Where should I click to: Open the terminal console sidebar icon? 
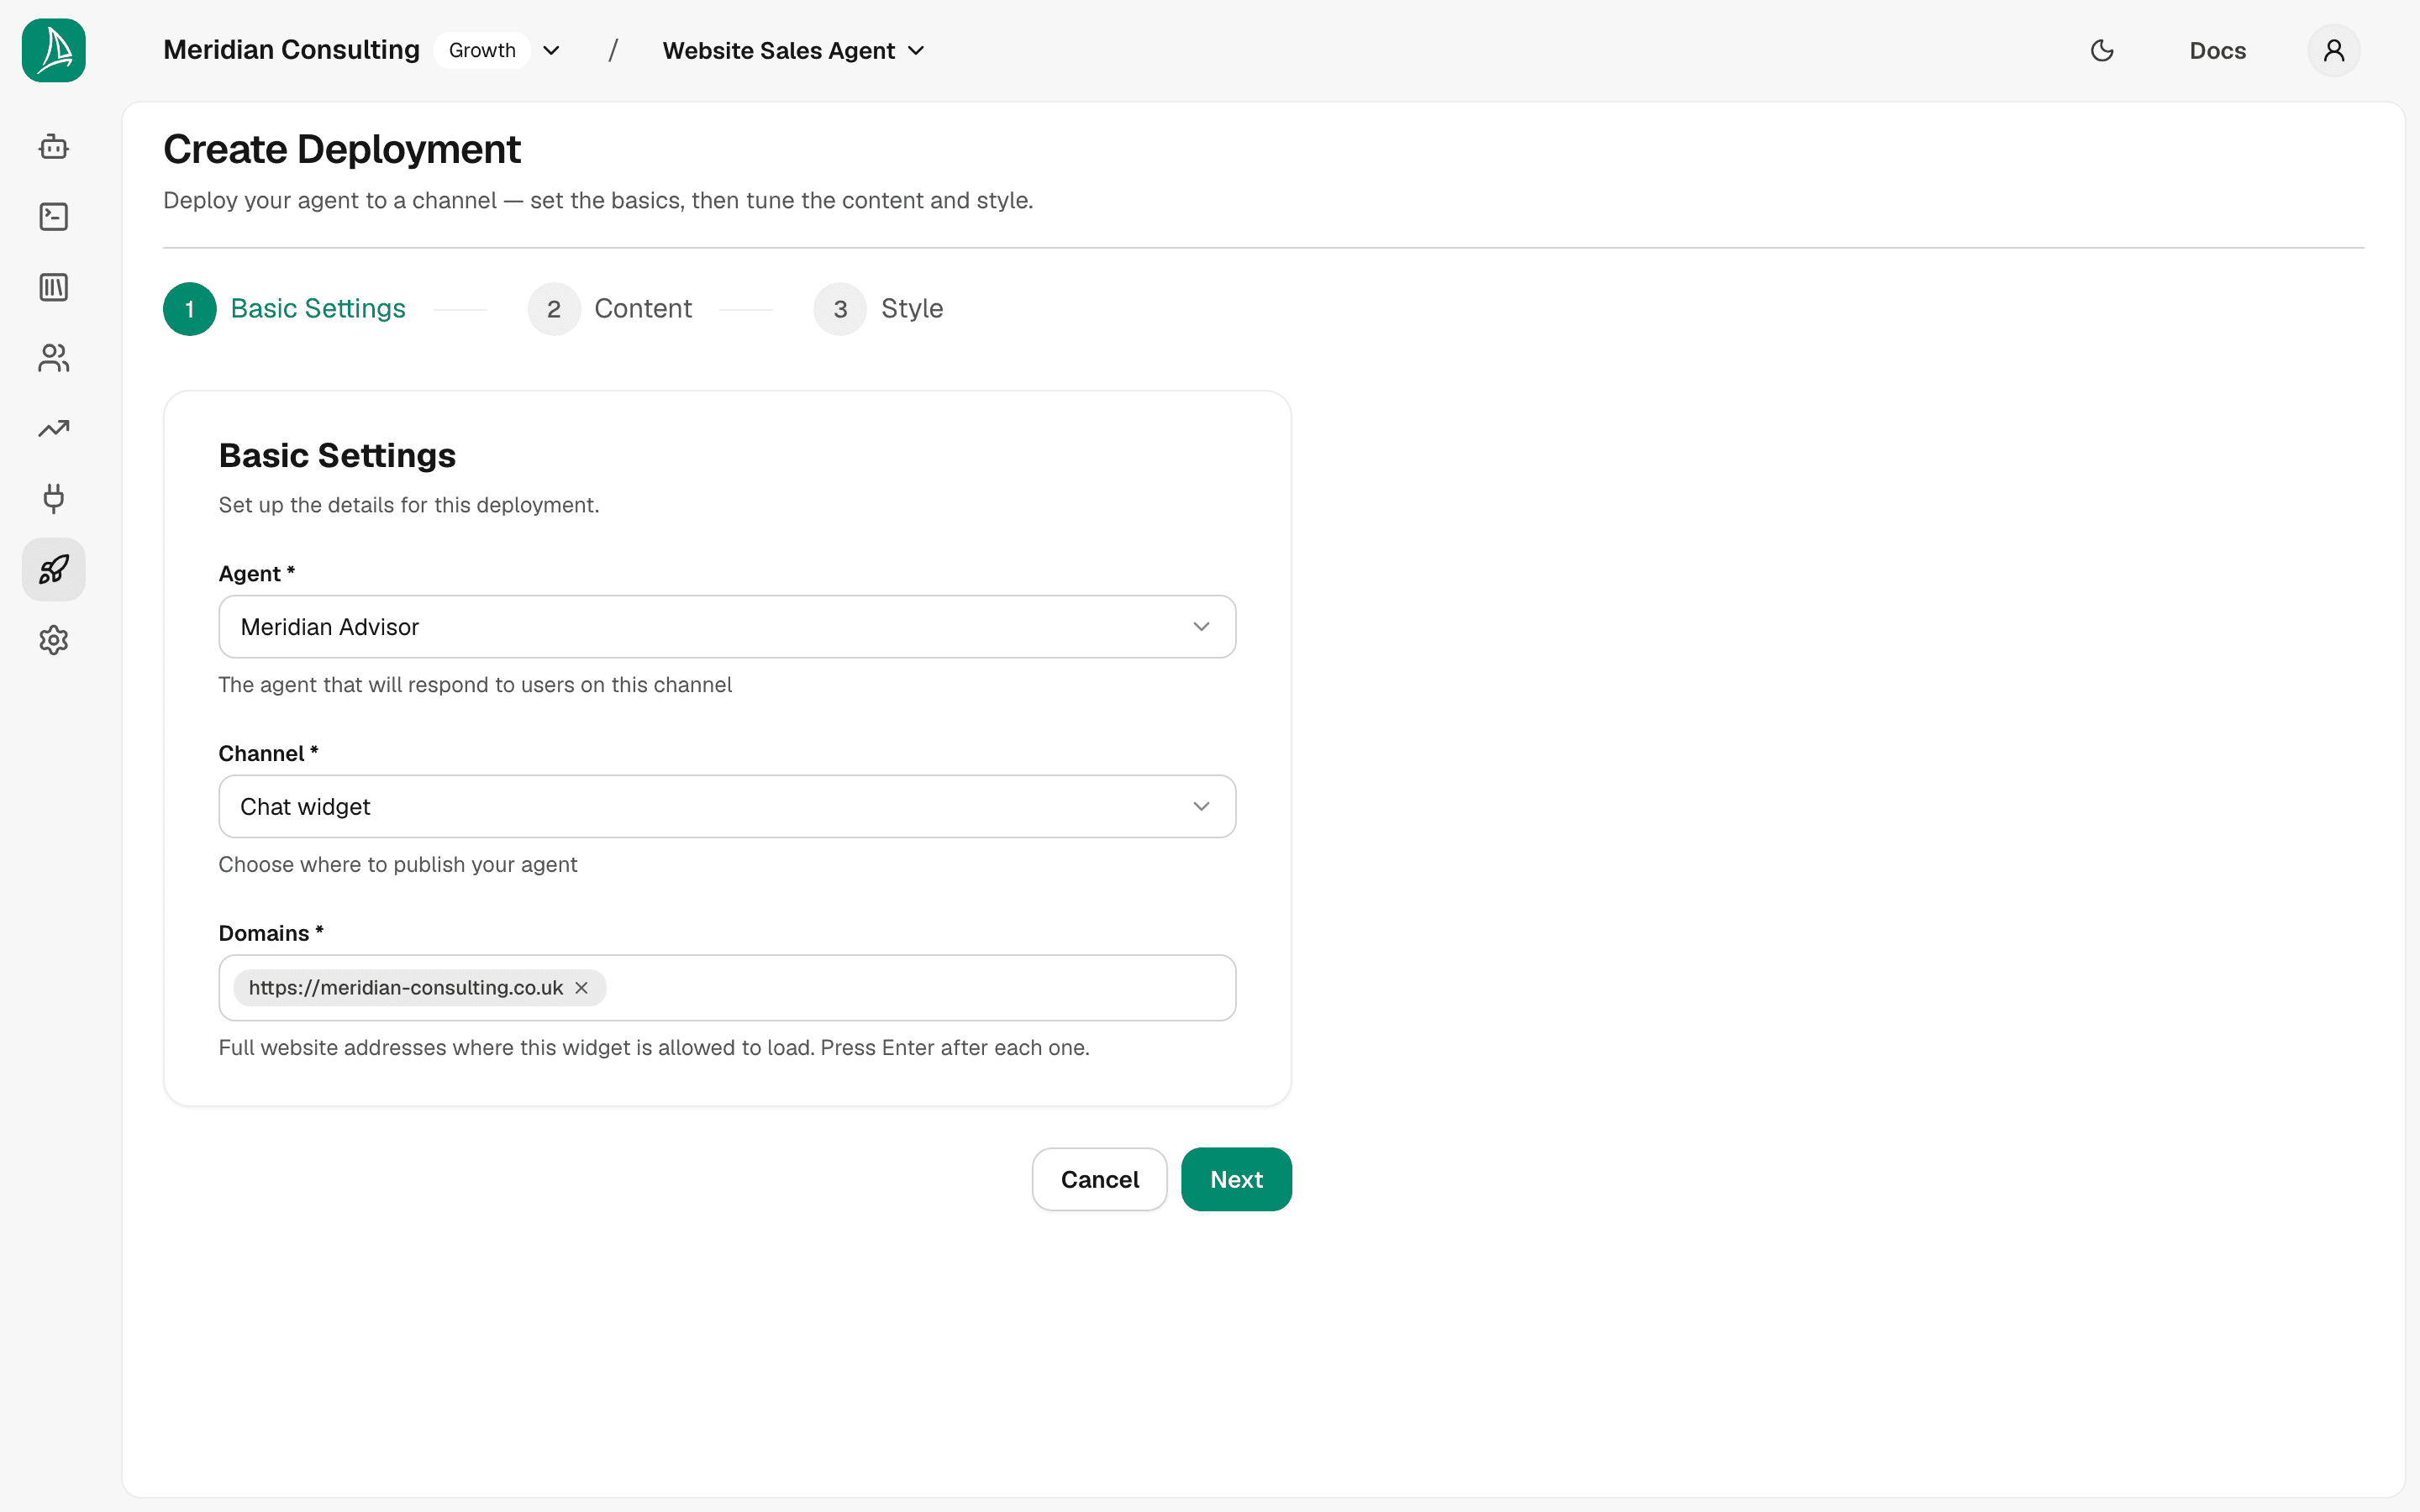click(x=53, y=217)
